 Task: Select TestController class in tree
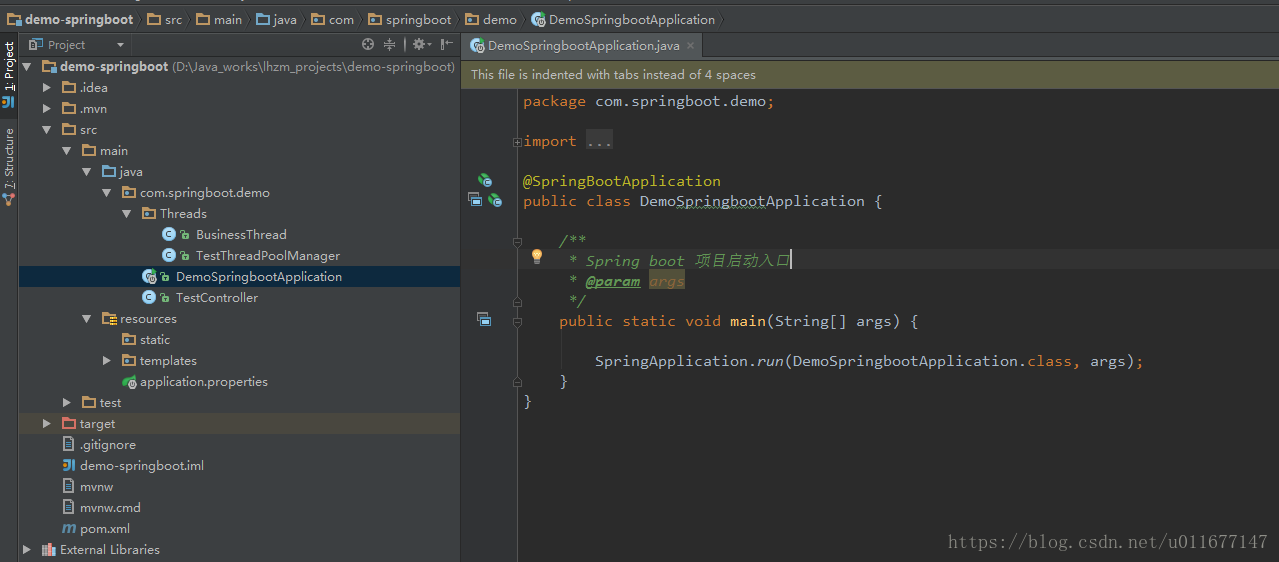coord(217,298)
